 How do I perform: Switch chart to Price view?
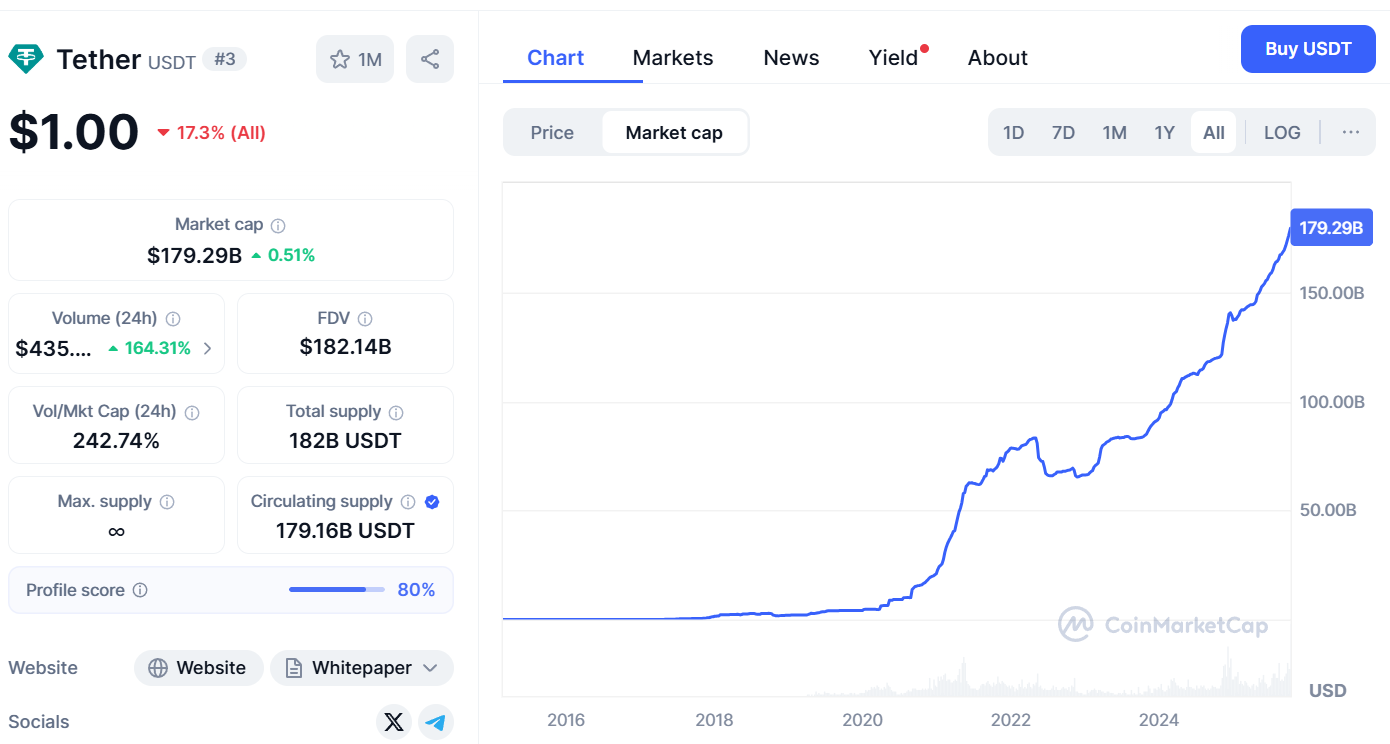[552, 133]
